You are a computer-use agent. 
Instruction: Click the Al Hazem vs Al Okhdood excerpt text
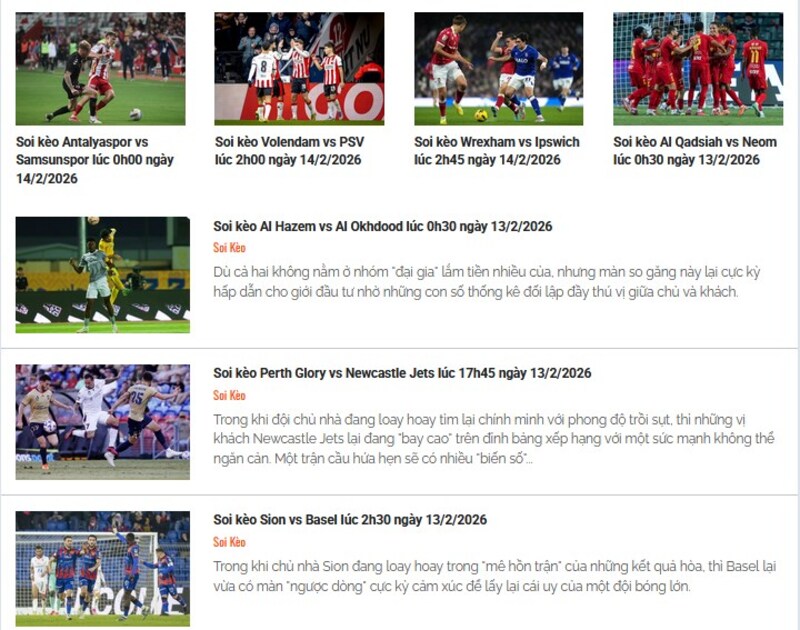click(x=487, y=282)
